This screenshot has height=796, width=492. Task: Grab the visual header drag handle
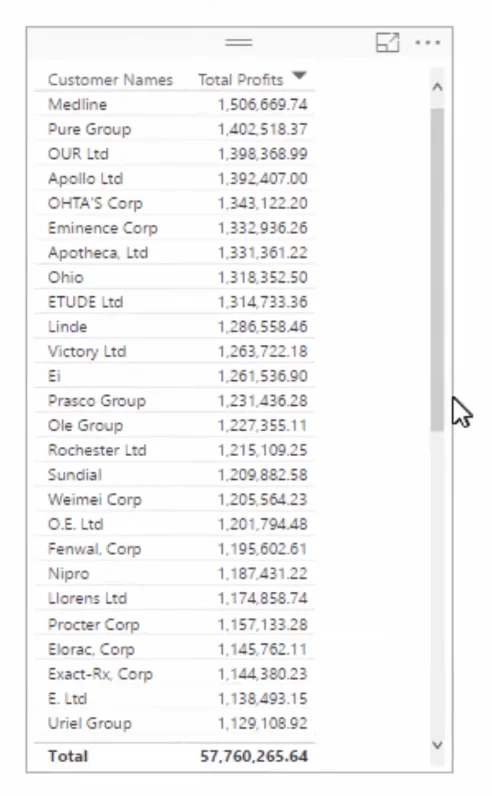tap(239, 43)
